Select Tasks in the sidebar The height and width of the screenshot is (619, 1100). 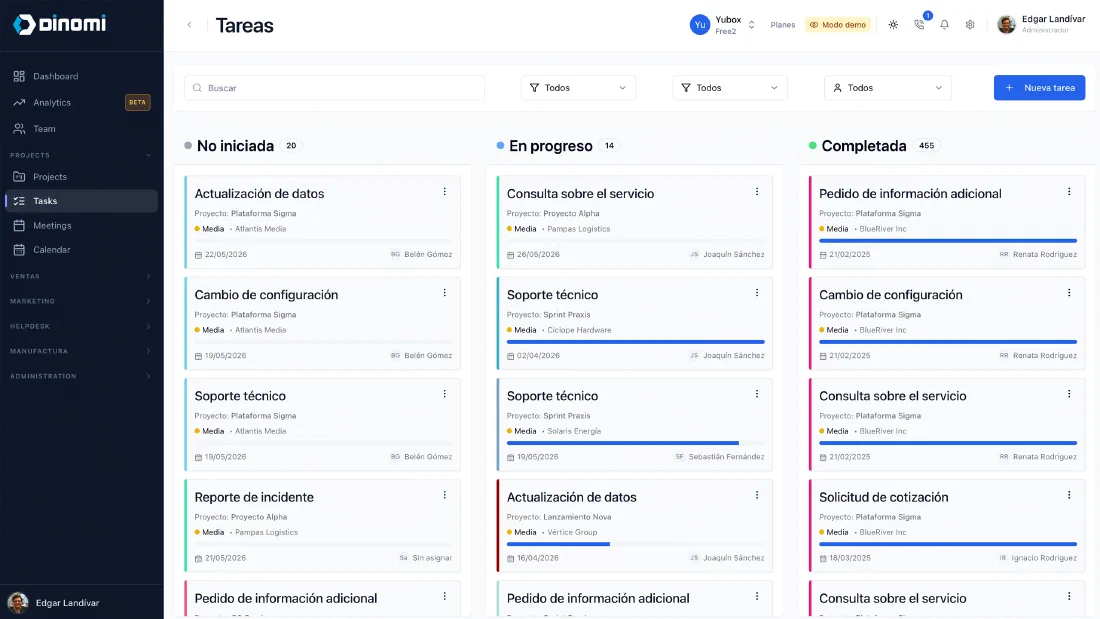click(x=81, y=201)
